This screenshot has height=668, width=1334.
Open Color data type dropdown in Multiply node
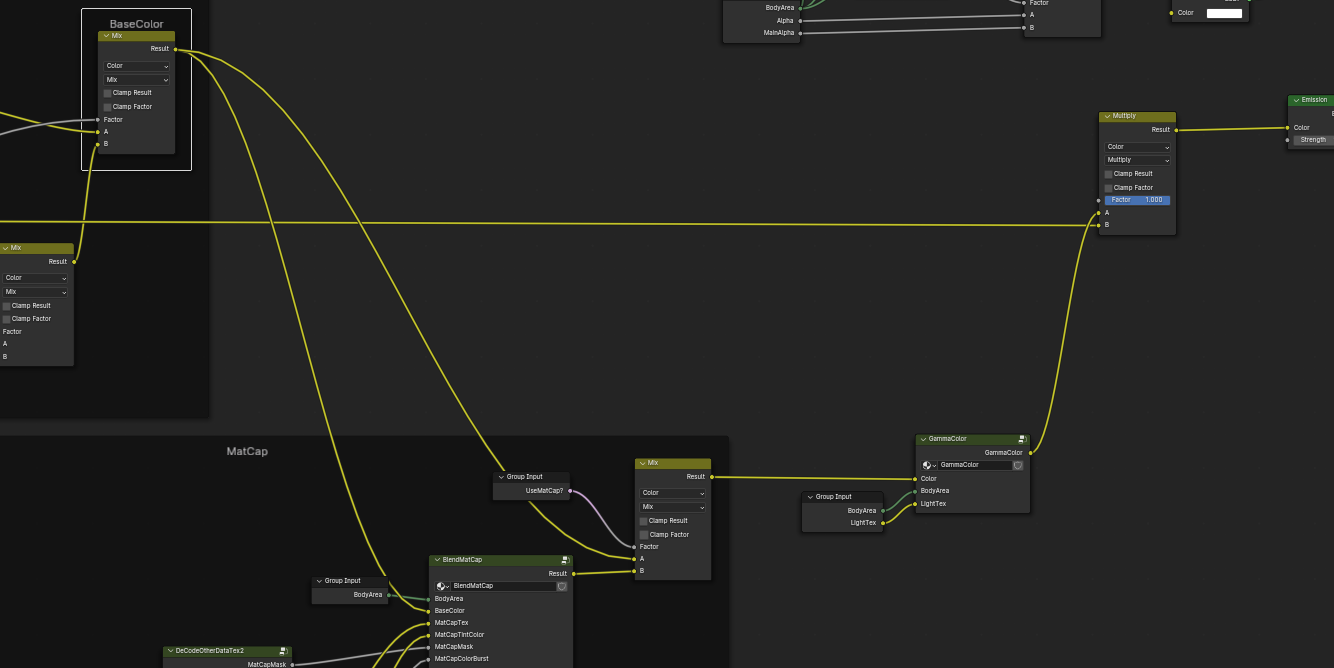pos(1137,147)
